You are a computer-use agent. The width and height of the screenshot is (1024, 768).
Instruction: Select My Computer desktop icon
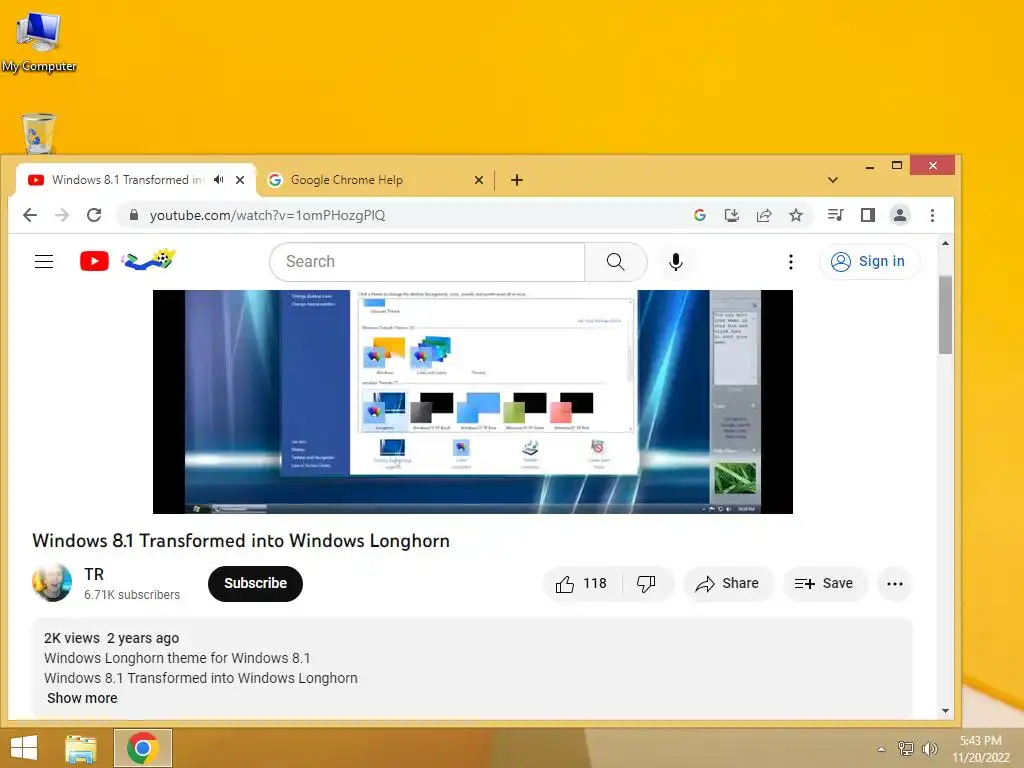click(x=39, y=42)
